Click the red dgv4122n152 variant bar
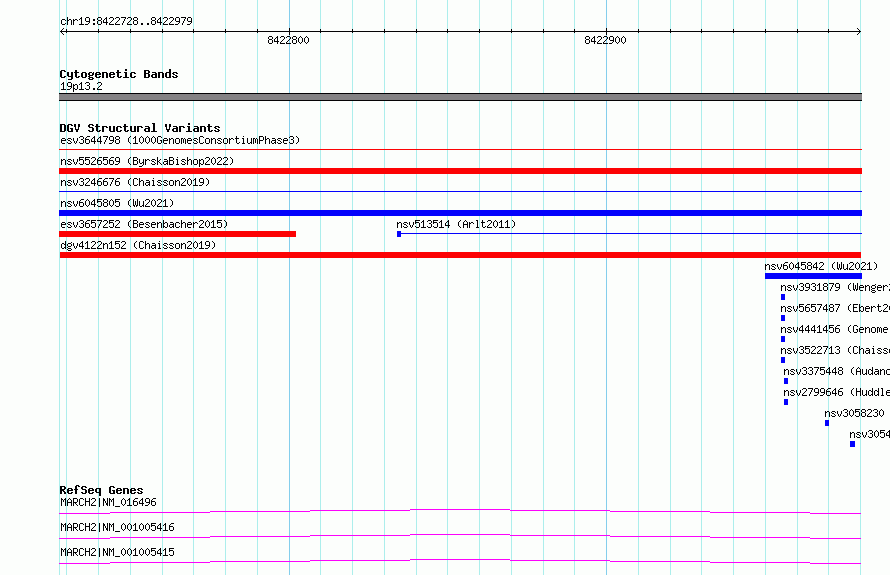Image resolution: width=890 pixels, height=575 pixels. coord(460,255)
